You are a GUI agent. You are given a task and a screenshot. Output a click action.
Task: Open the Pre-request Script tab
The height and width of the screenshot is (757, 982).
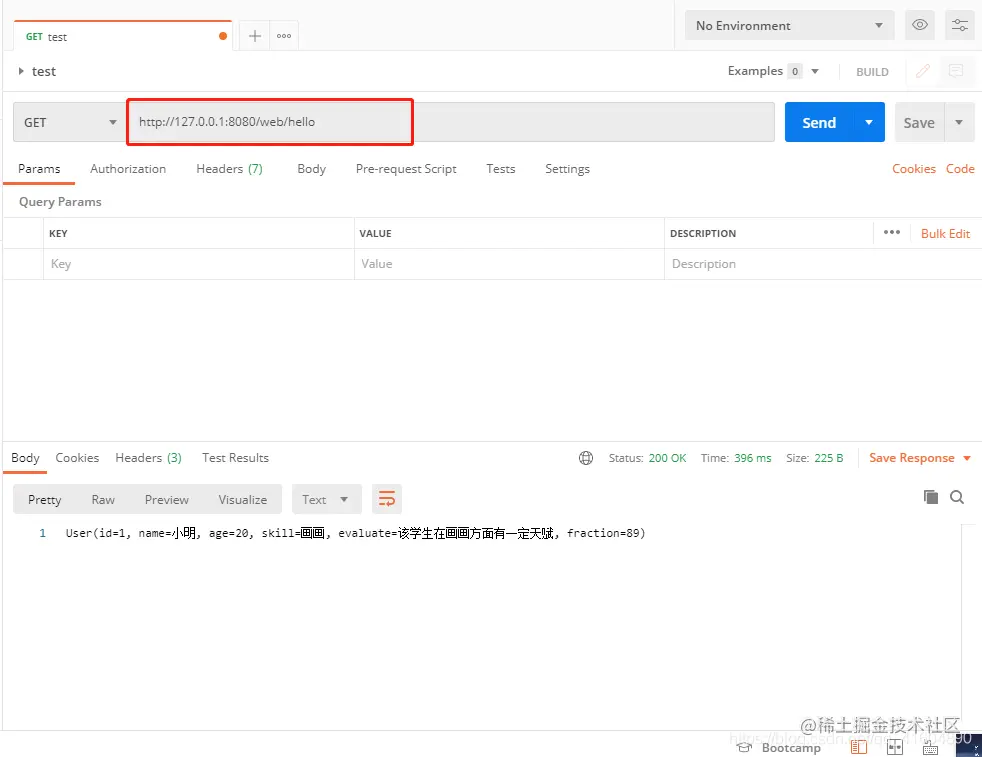coord(406,168)
